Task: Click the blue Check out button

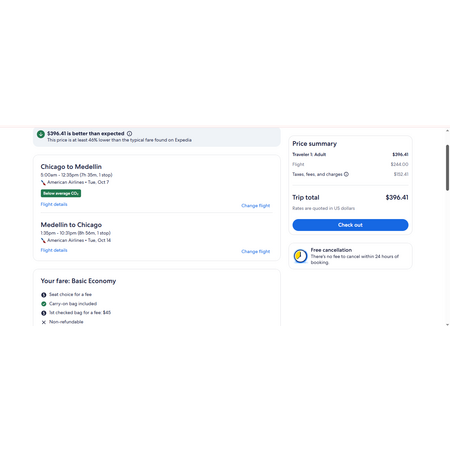Action: pyautogui.click(x=350, y=225)
